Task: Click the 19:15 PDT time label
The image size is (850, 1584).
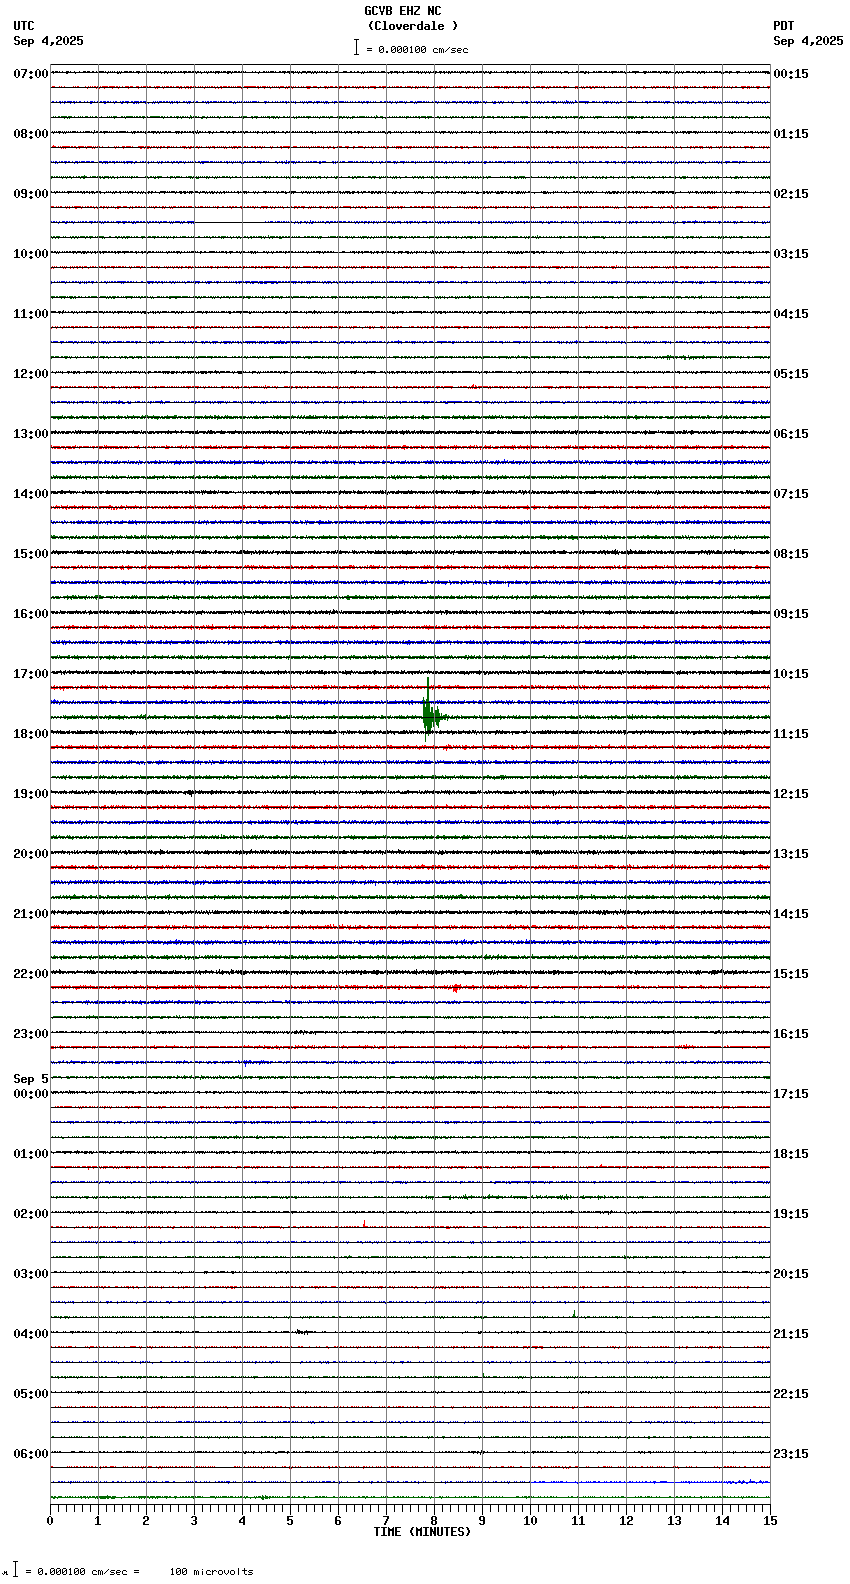Action: tap(791, 1214)
